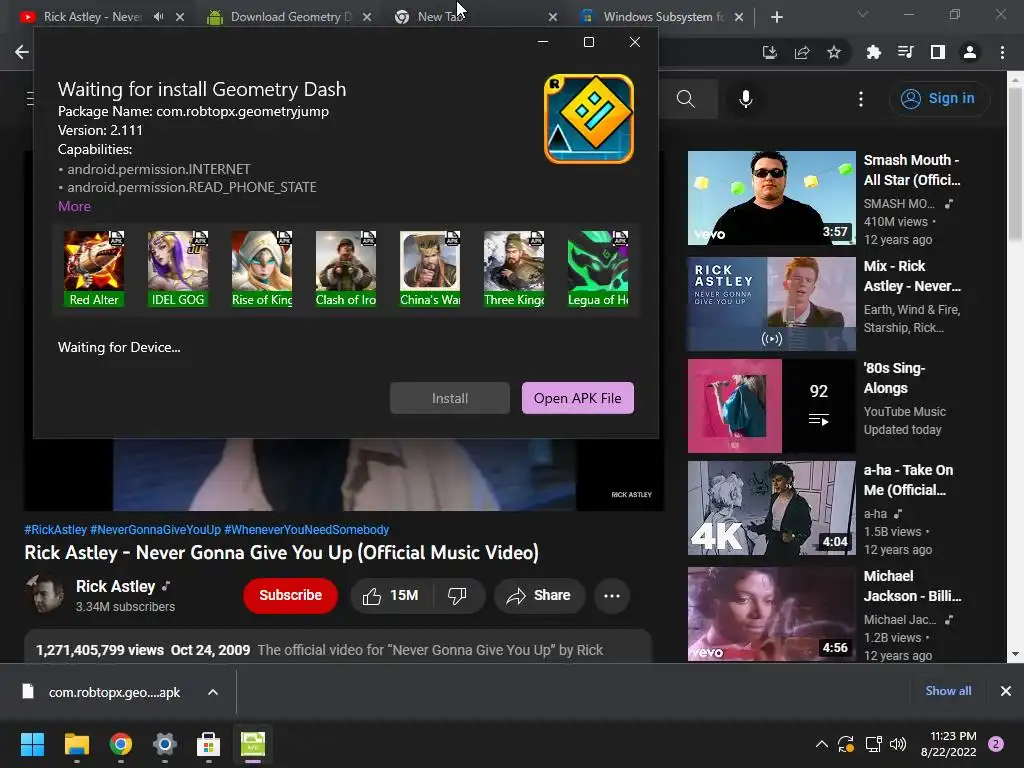
Task: Open Settings gear from the taskbar
Action: (165, 744)
